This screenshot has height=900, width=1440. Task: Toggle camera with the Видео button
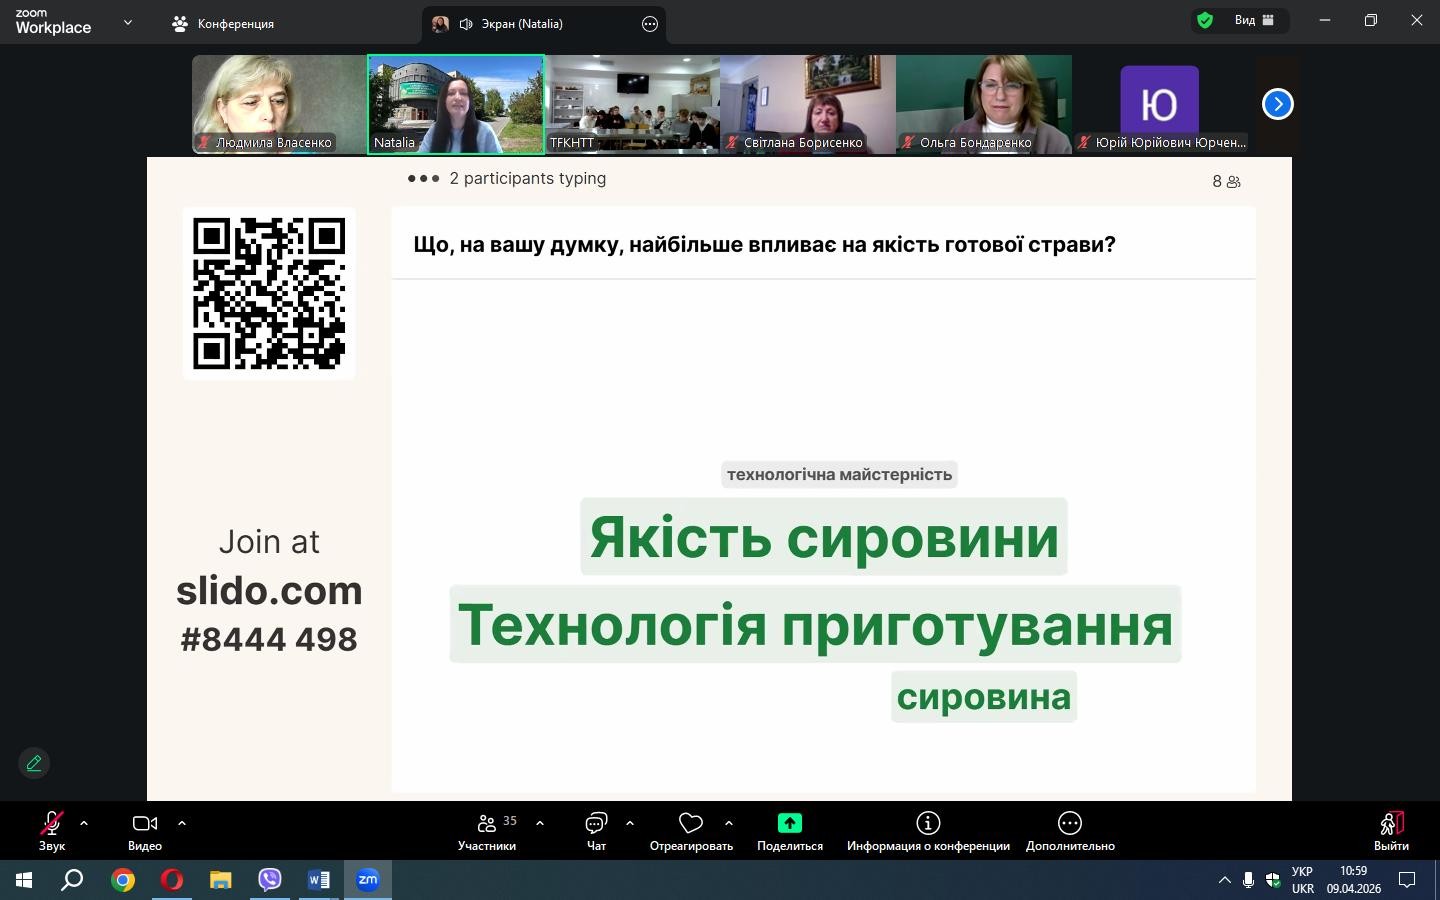145,830
